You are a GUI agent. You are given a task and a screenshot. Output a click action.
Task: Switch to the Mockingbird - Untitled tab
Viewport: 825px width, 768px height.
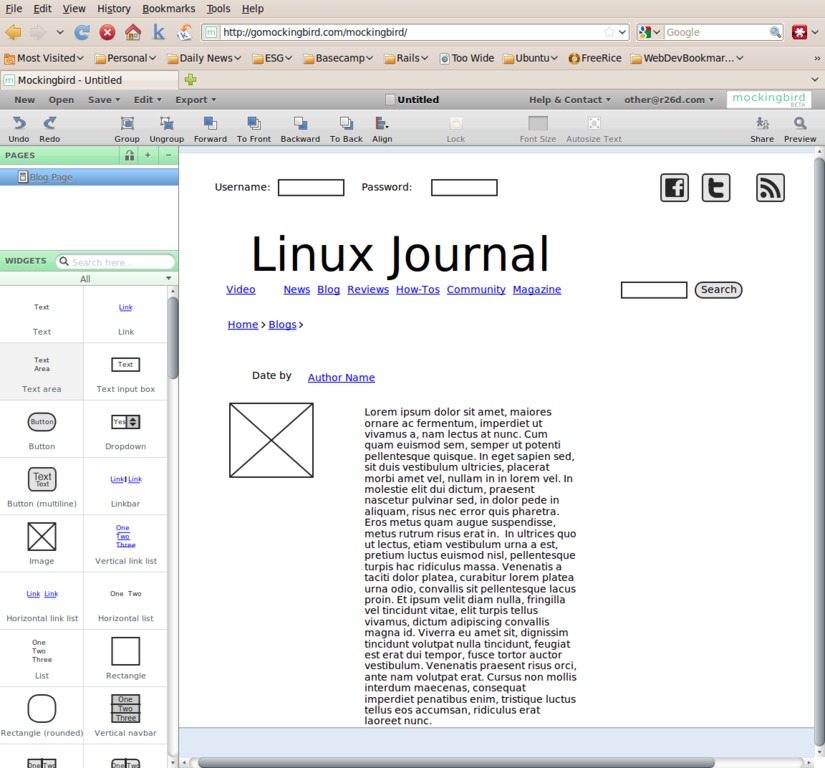coord(70,80)
